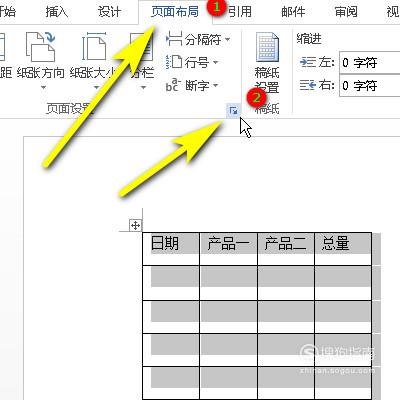Click the 行号 line numbers icon
Image resolution: width=400 pixels, height=400 pixels.
pyautogui.click(x=174, y=62)
